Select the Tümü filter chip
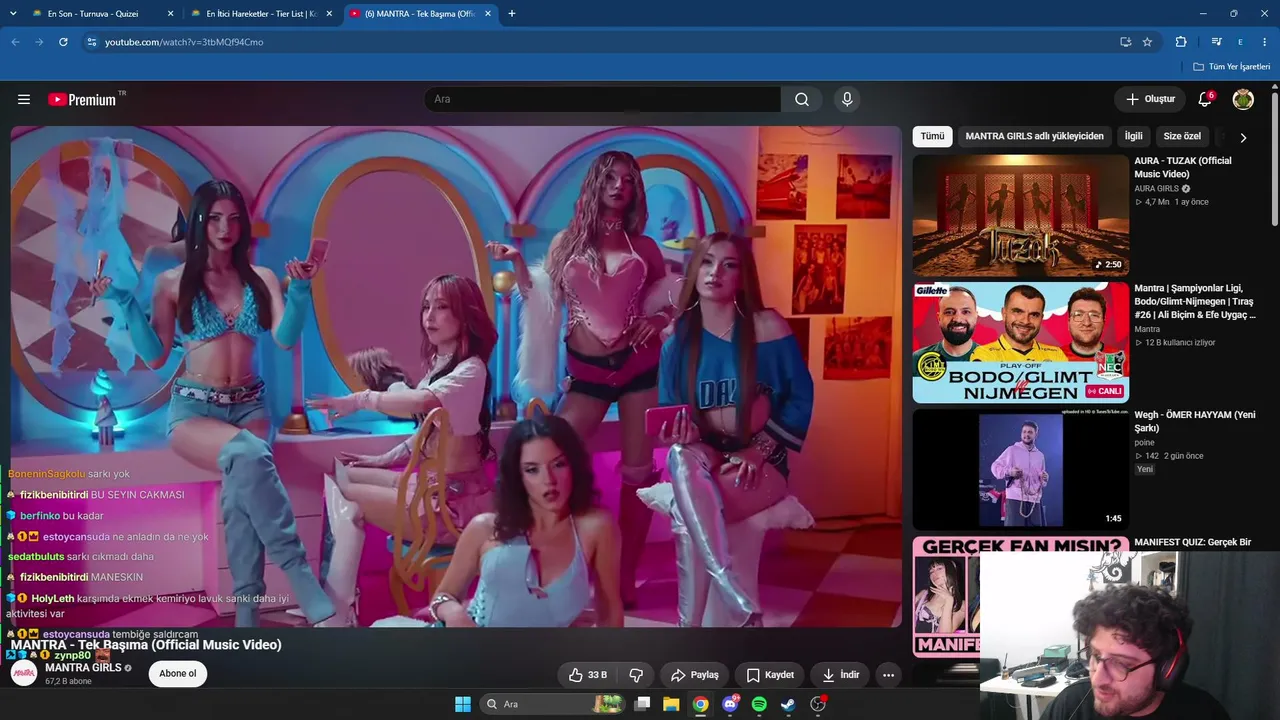This screenshot has width=1280, height=720. (x=932, y=136)
